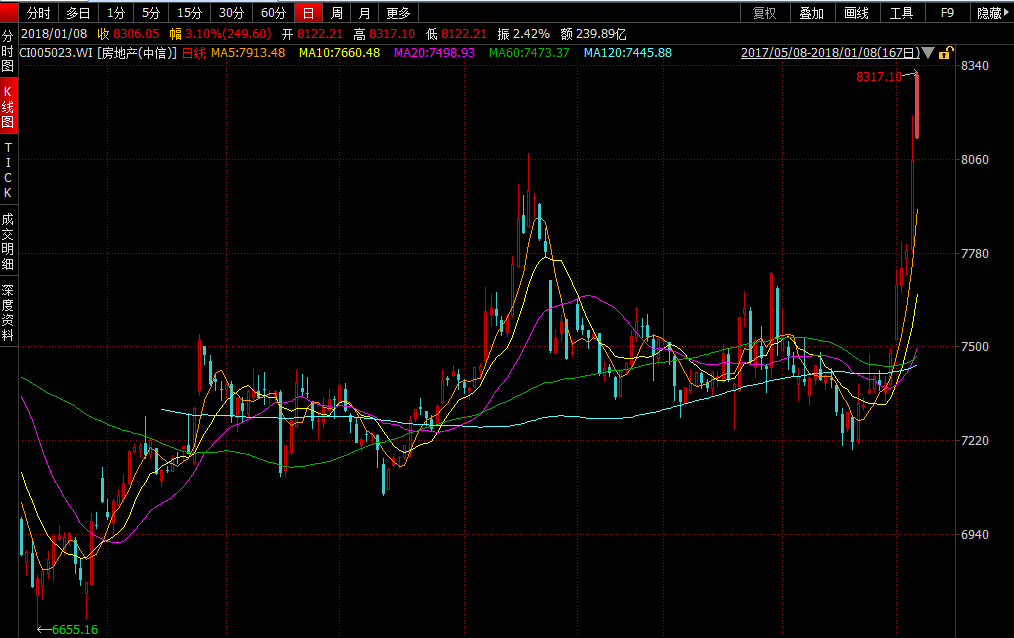Toggle the 15分 period view
The image size is (1014, 638).
click(188, 13)
